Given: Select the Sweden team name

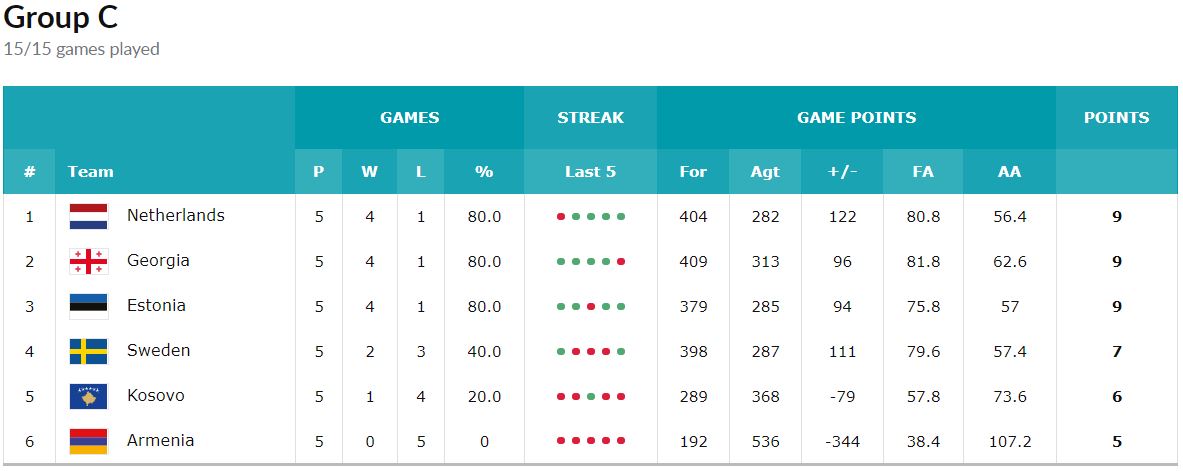Looking at the screenshot, I should (158, 350).
